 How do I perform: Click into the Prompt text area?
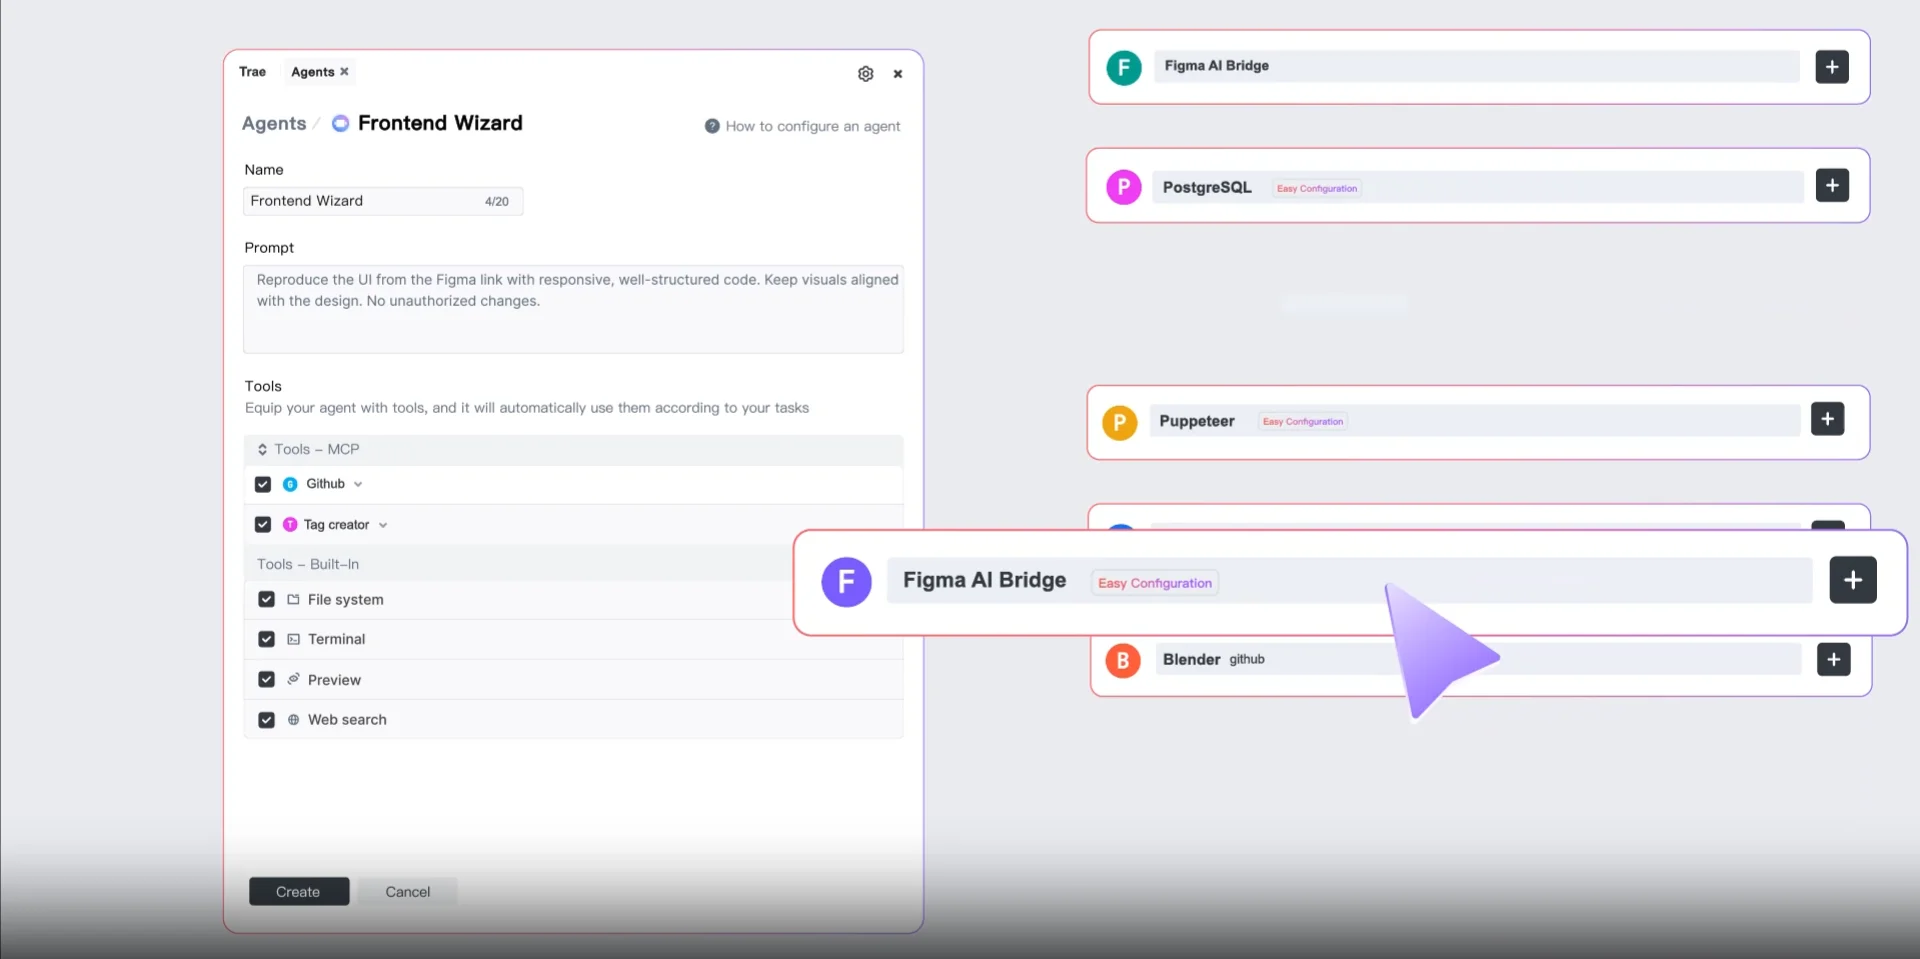(x=573, y=309)
